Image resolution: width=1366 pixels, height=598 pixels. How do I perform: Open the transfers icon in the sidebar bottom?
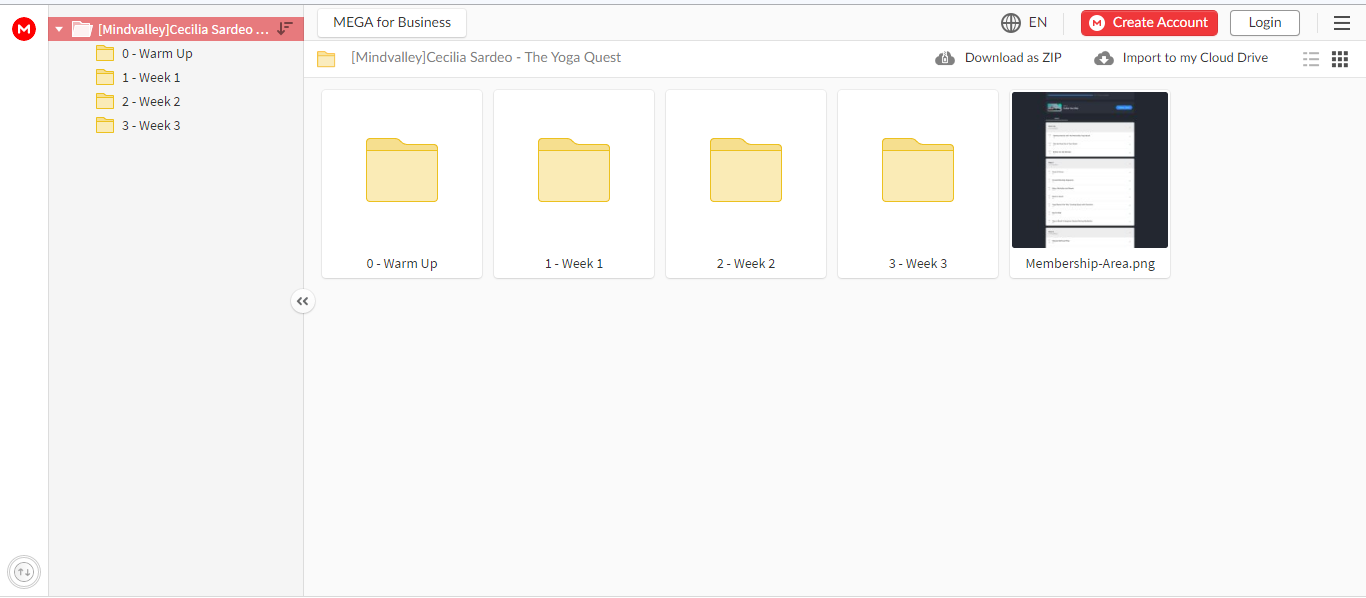24,572
